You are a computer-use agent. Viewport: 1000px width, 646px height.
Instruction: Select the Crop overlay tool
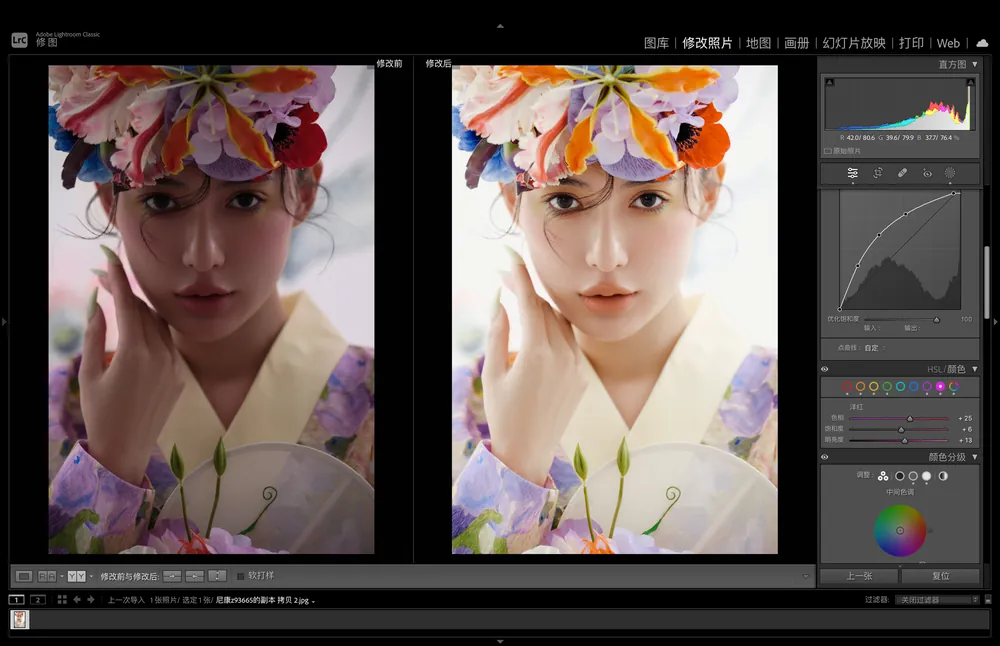coord(877,173)
